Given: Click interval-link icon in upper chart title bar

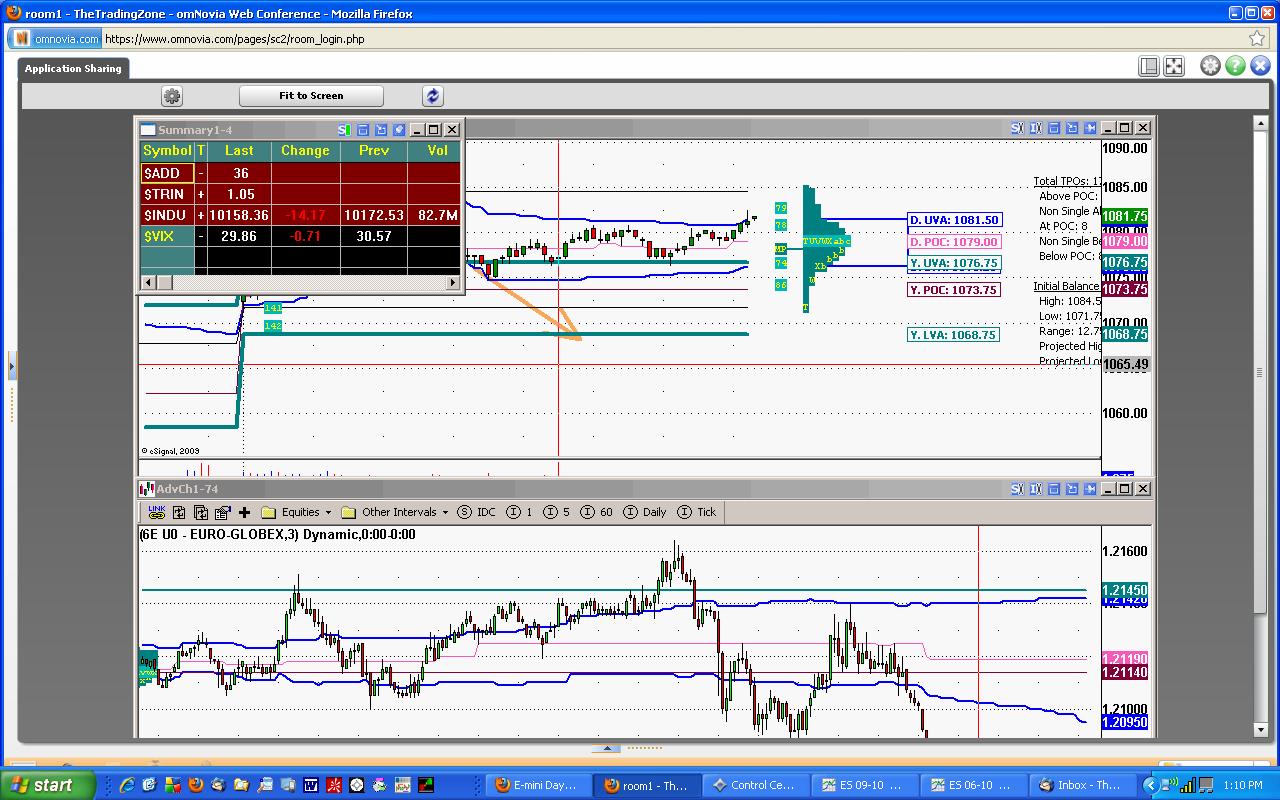Looking at the screenshot, I should [x=1035, y=128].
